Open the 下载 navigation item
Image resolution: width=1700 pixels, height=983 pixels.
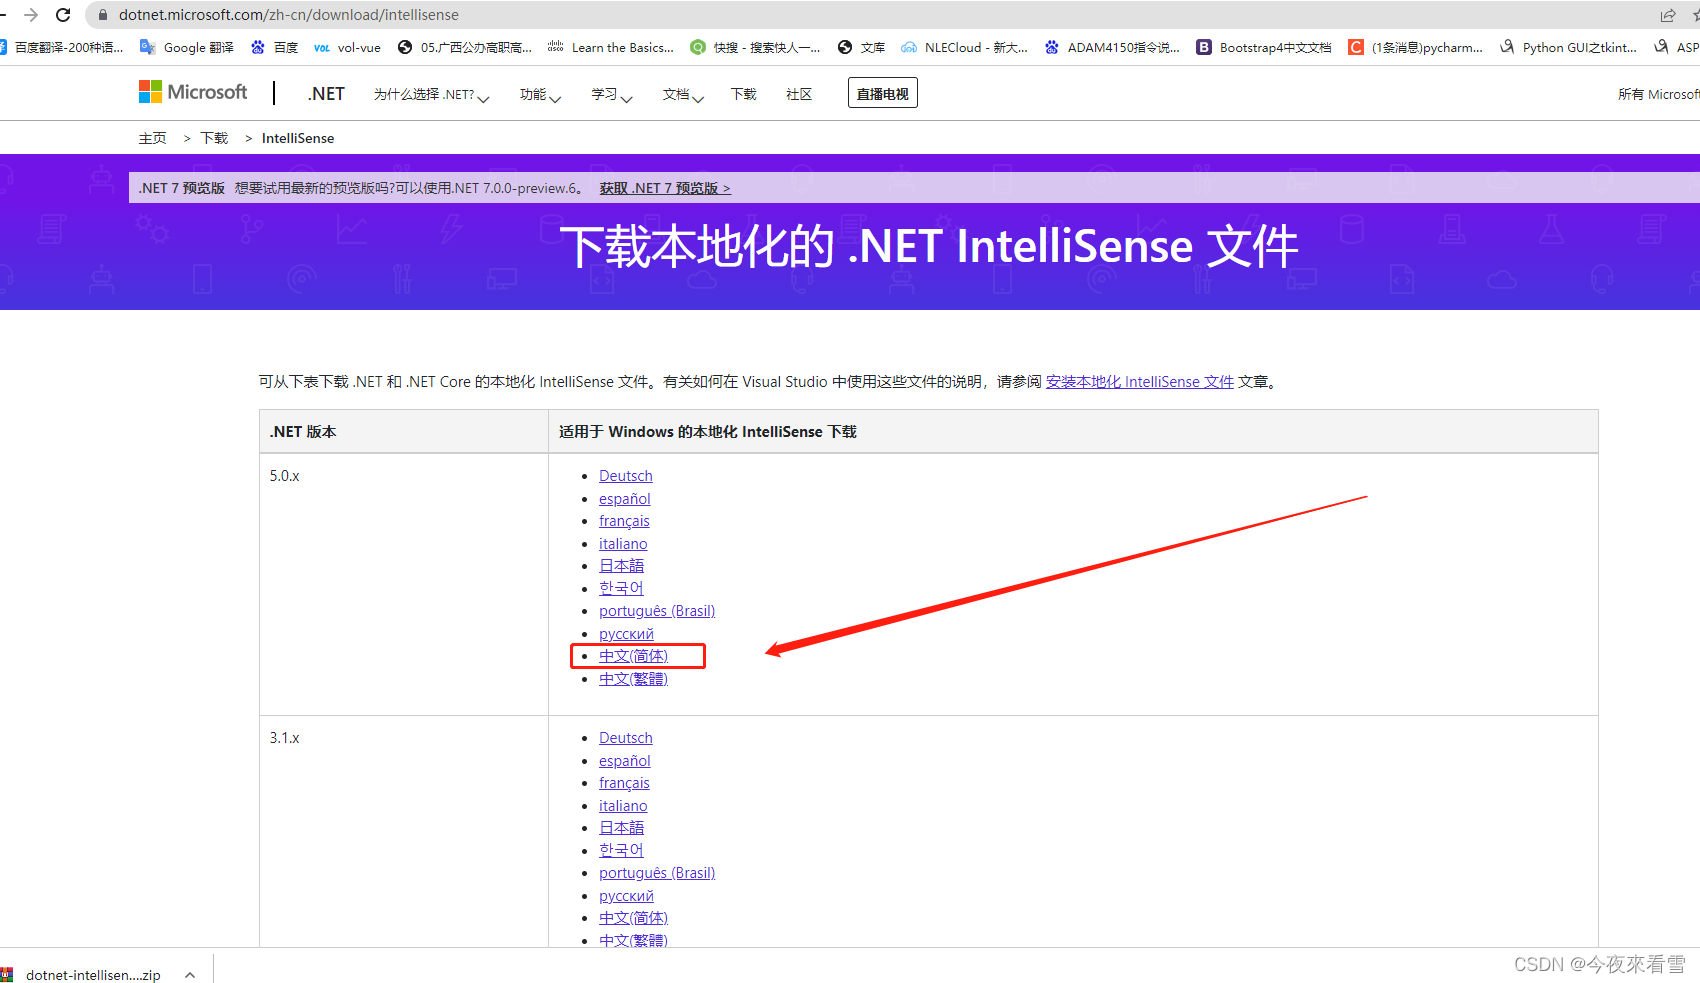[743, 94]
